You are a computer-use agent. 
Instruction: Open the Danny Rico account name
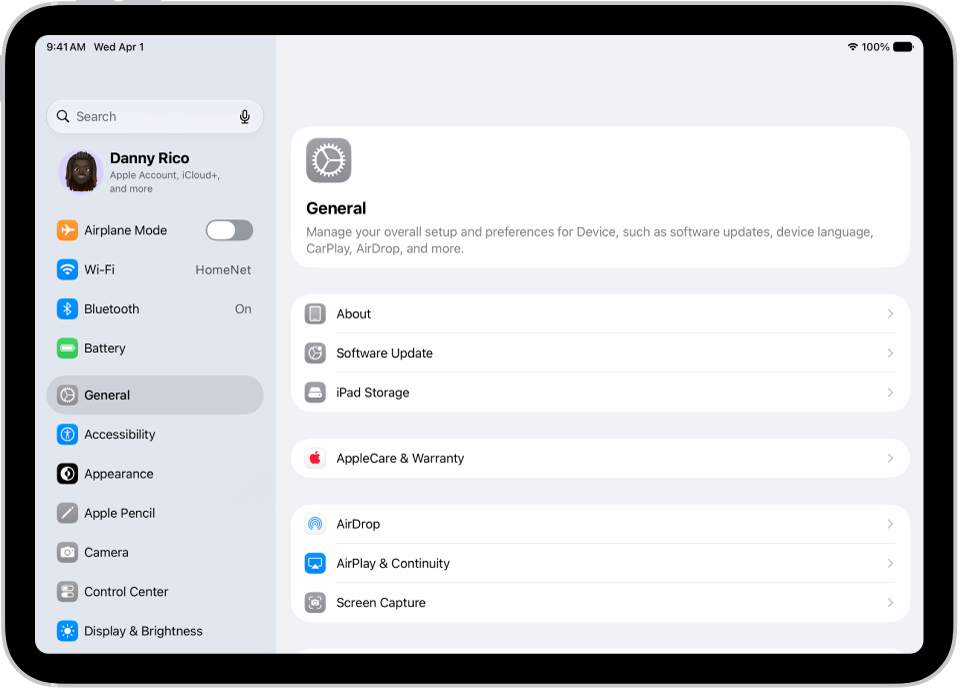point(149,158)
